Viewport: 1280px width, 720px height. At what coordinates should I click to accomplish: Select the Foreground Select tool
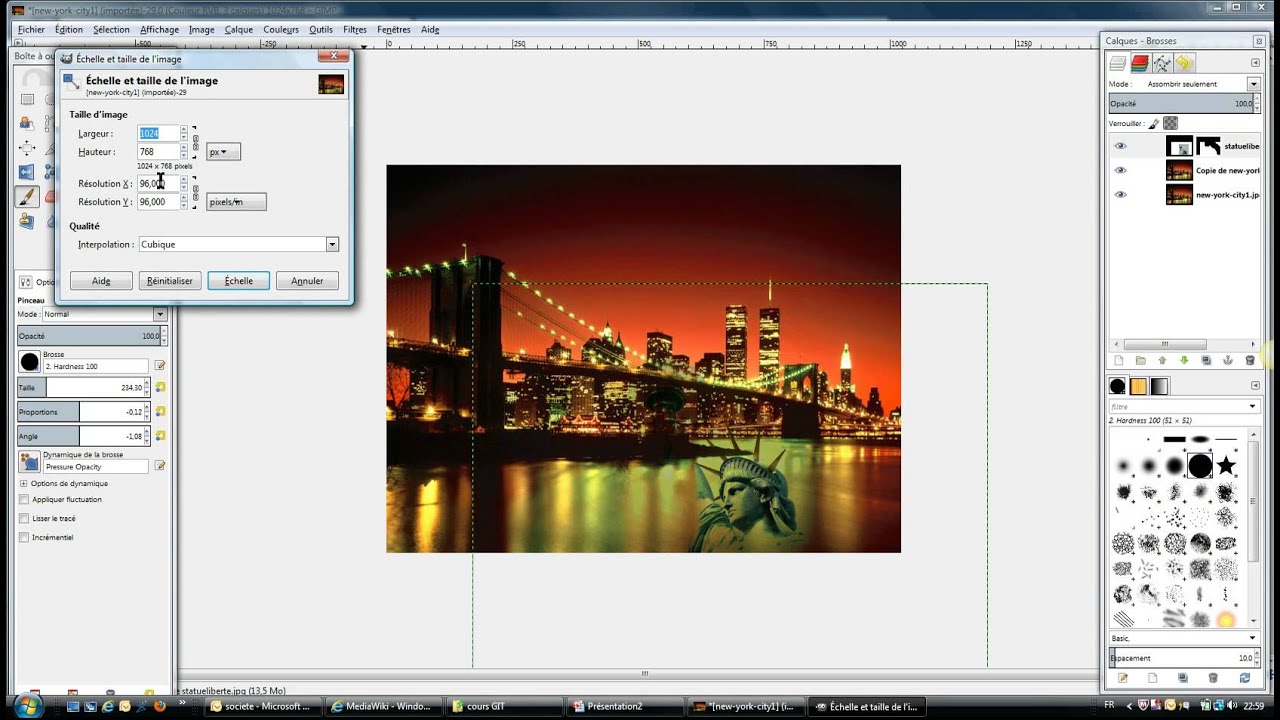click(x=27, y=123)
